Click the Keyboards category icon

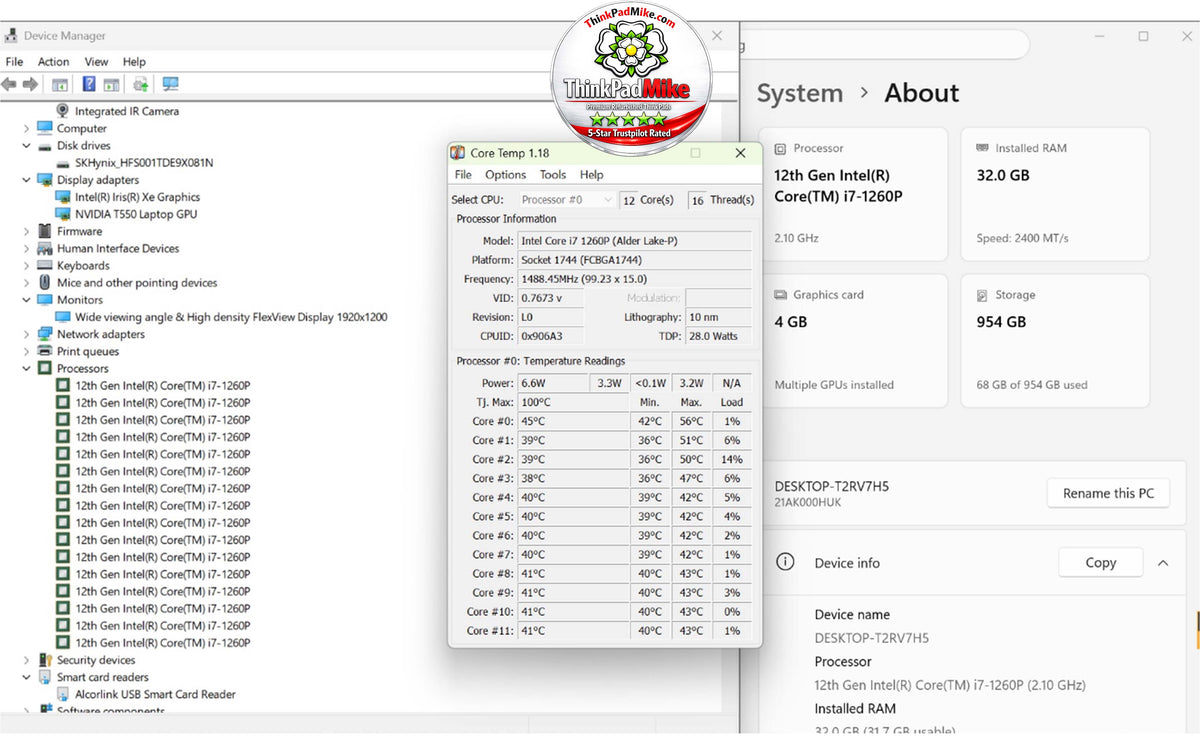pos(45,266)
